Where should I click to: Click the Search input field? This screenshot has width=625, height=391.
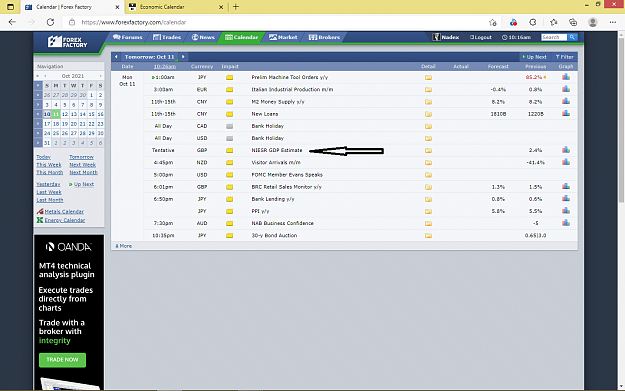click(554, 37)
